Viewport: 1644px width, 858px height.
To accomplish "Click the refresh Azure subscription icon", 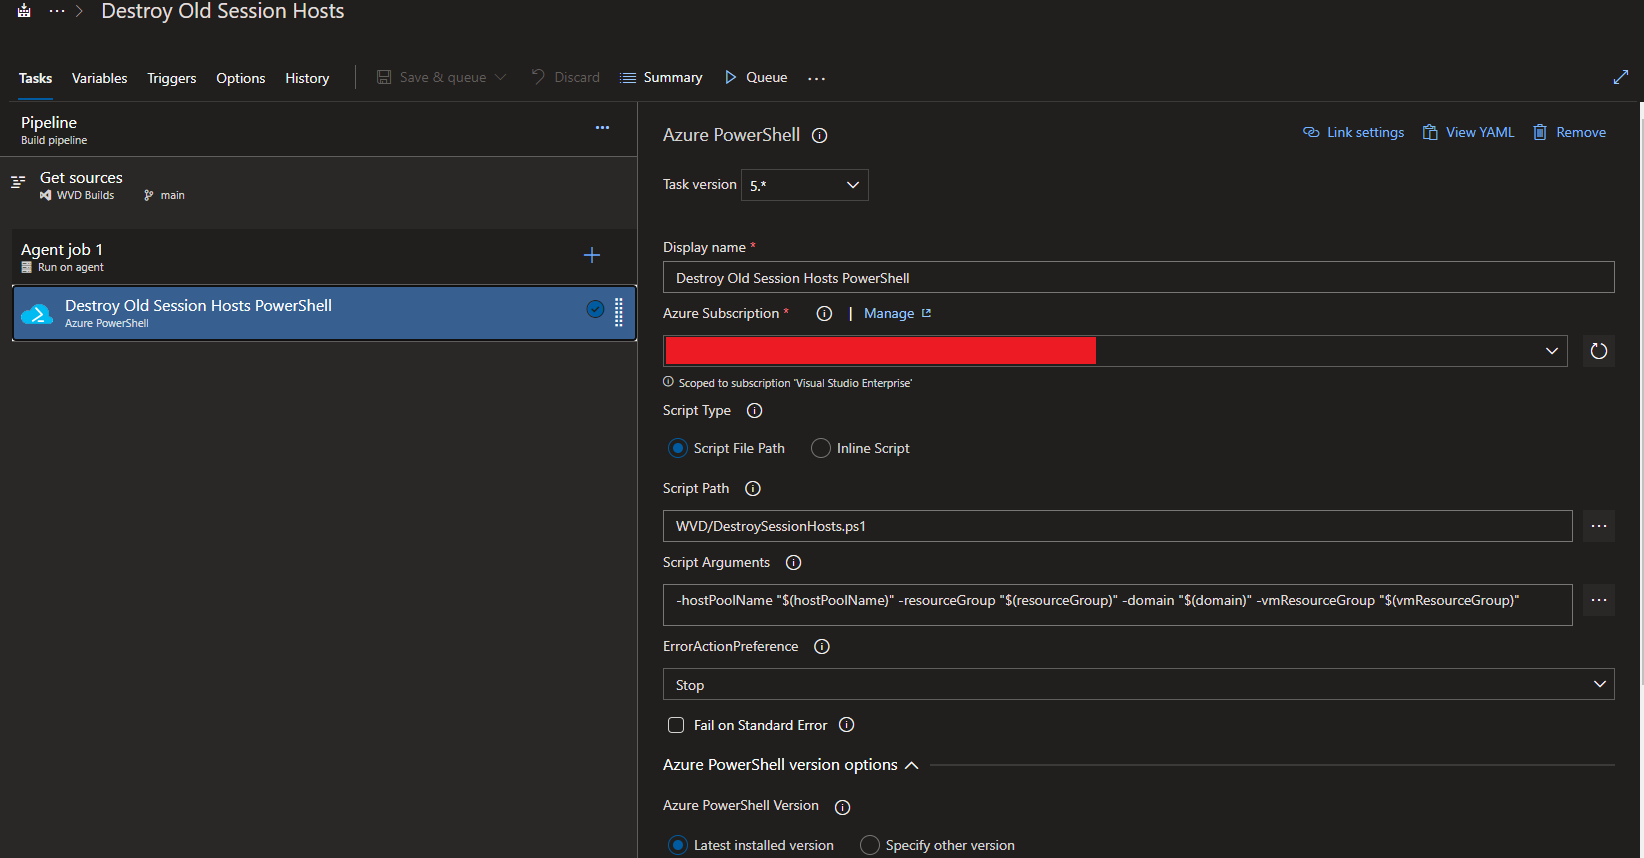I will coord(1598,351).
